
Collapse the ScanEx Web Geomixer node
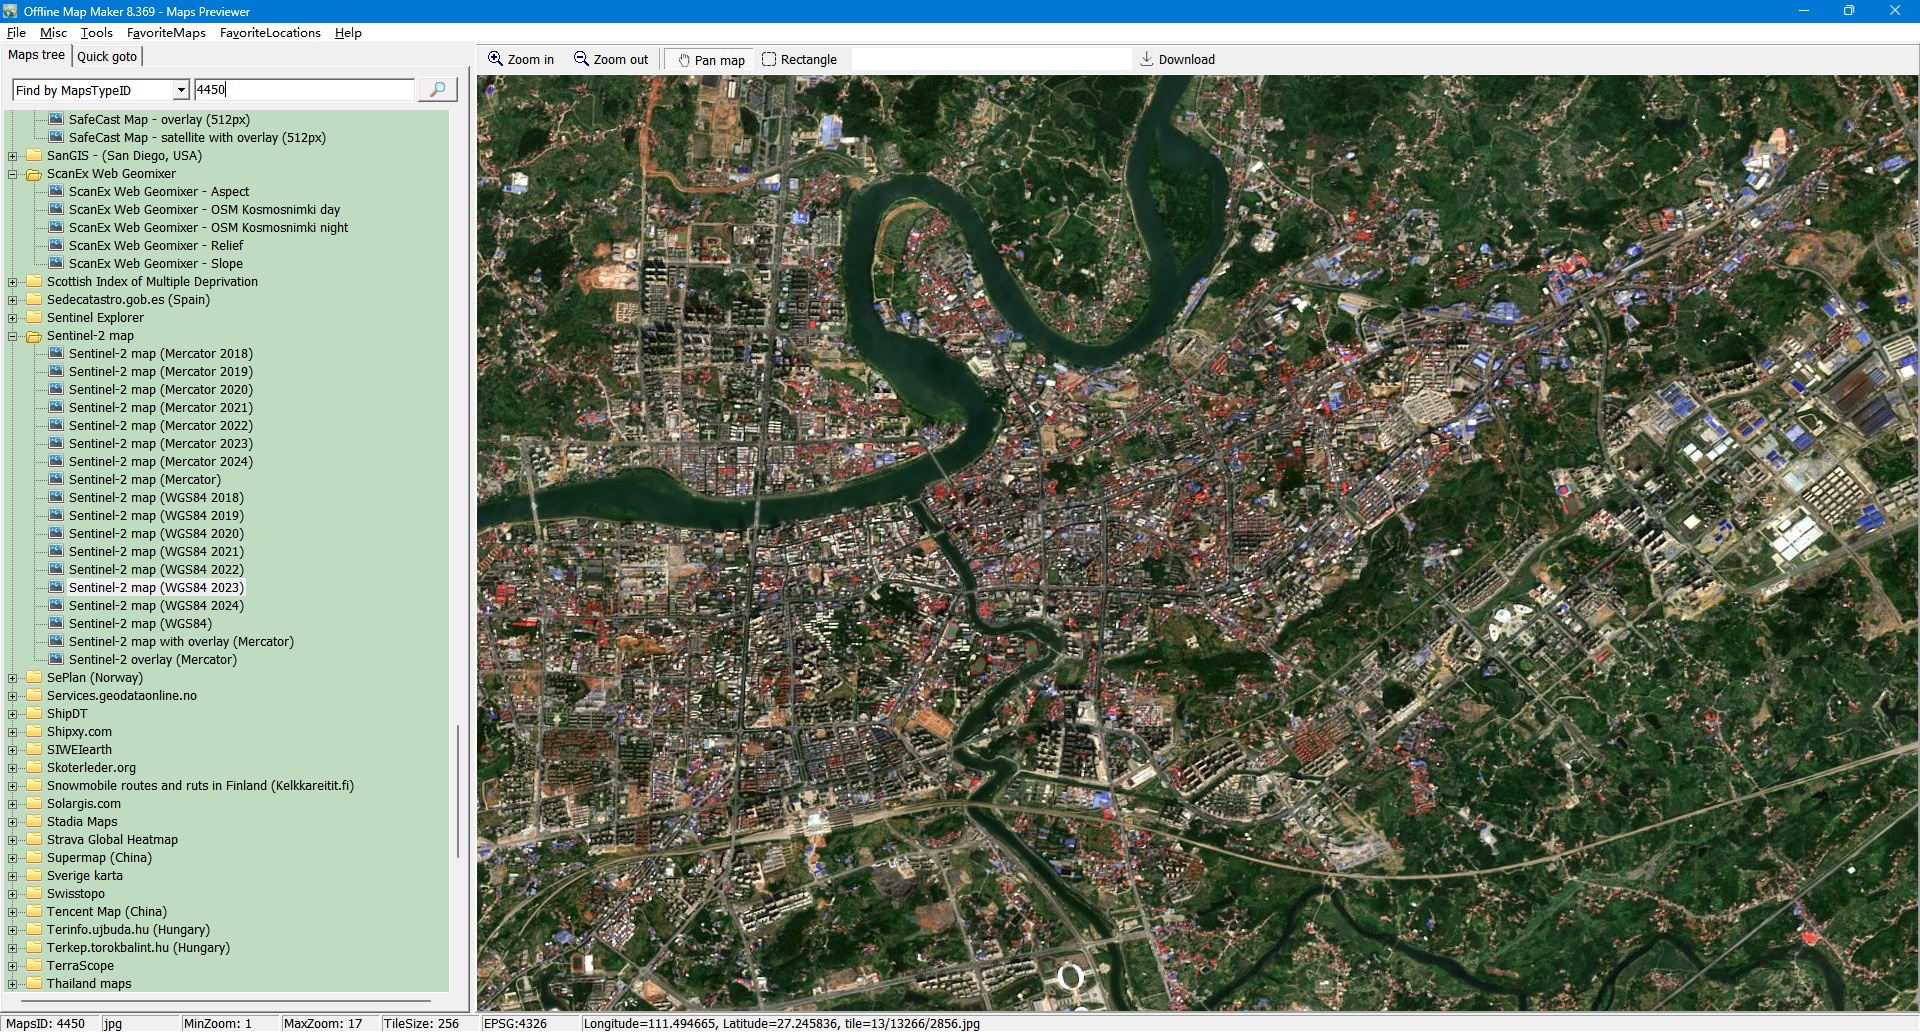[13, 174]
